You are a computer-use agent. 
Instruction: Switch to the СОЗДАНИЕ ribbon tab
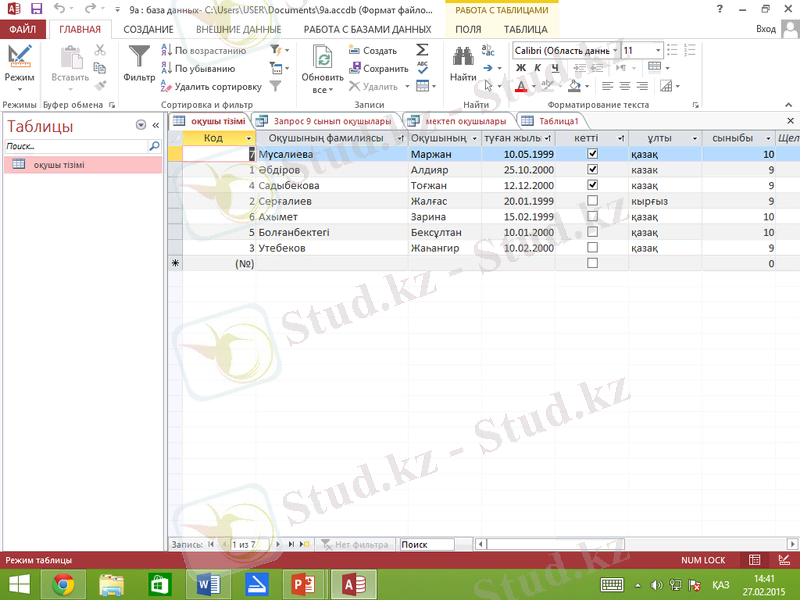point(148,30)
